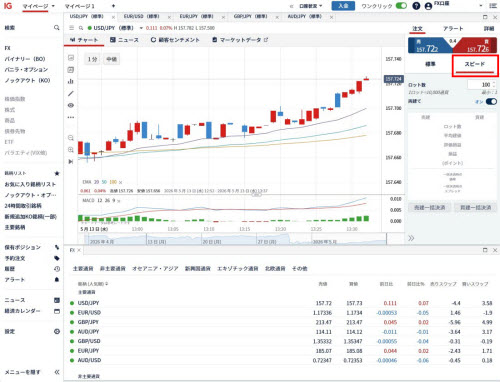Viewport: 500px width, 382px height.
Task: Click the IG logo
Action: (x=8, y=6)
